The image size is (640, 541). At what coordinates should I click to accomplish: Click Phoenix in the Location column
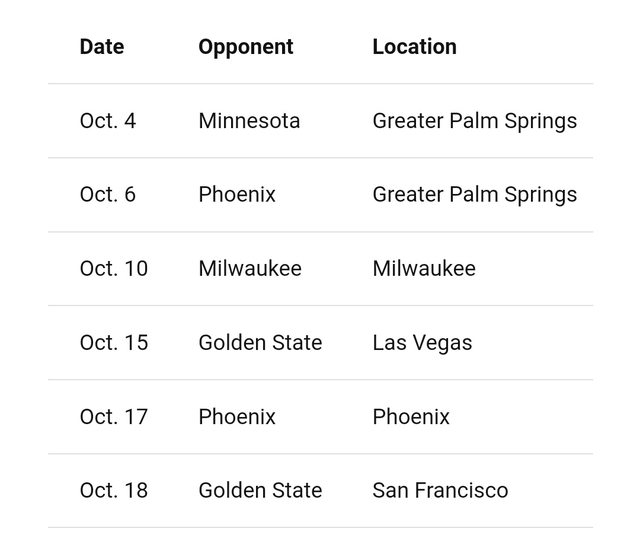(411, 417)
